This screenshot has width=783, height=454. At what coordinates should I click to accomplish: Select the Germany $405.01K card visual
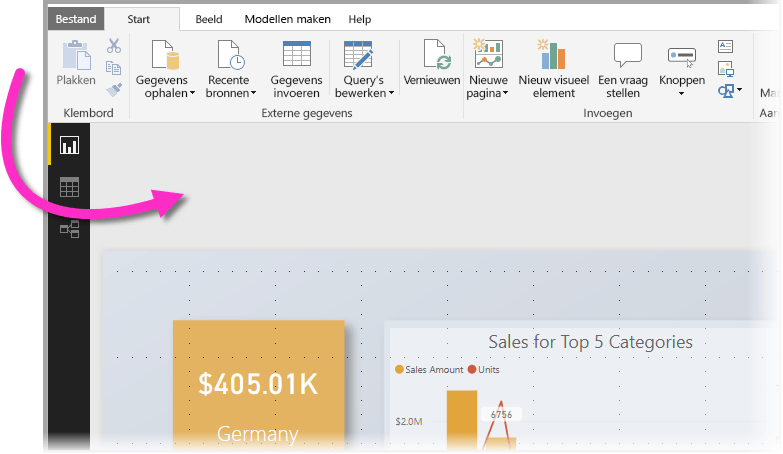[259, 386]
